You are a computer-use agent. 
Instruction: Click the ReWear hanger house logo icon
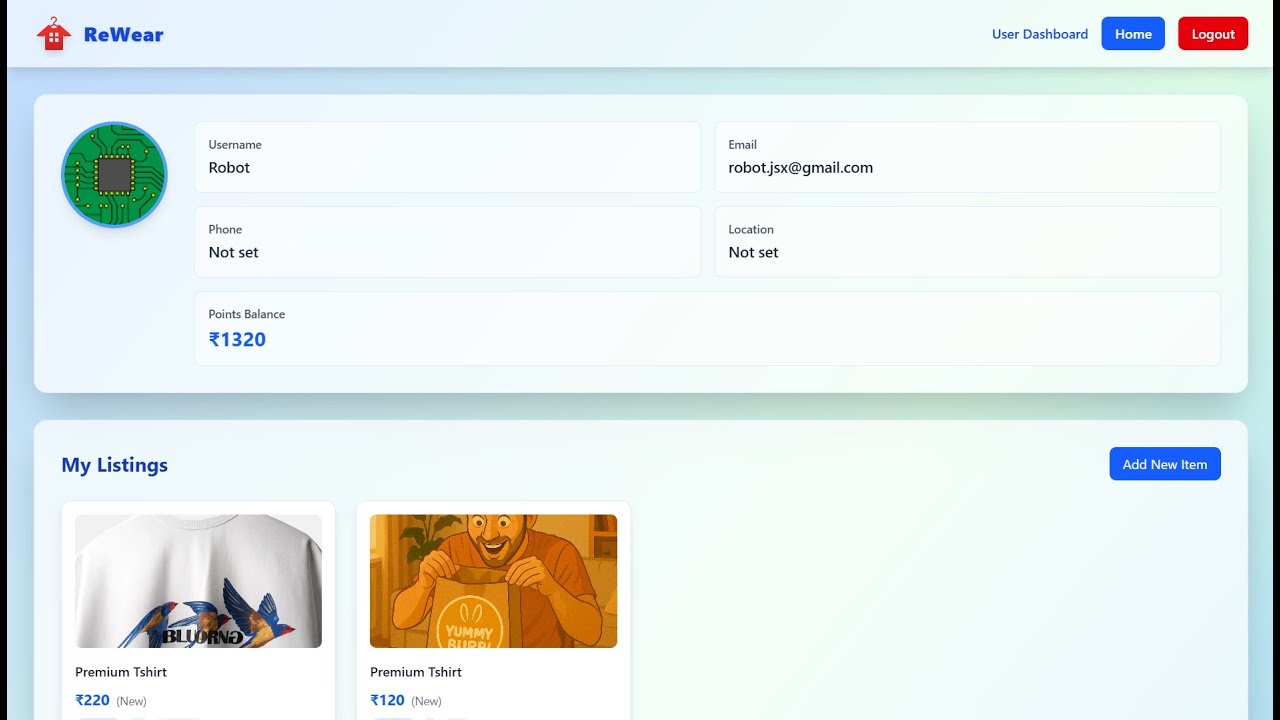coord(54,34)
